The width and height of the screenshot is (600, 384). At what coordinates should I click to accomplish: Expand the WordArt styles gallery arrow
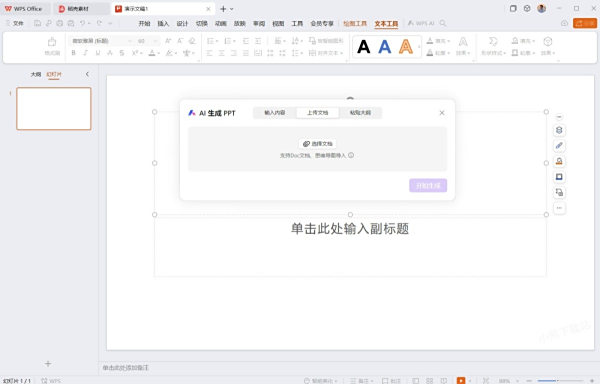(419, 47)
